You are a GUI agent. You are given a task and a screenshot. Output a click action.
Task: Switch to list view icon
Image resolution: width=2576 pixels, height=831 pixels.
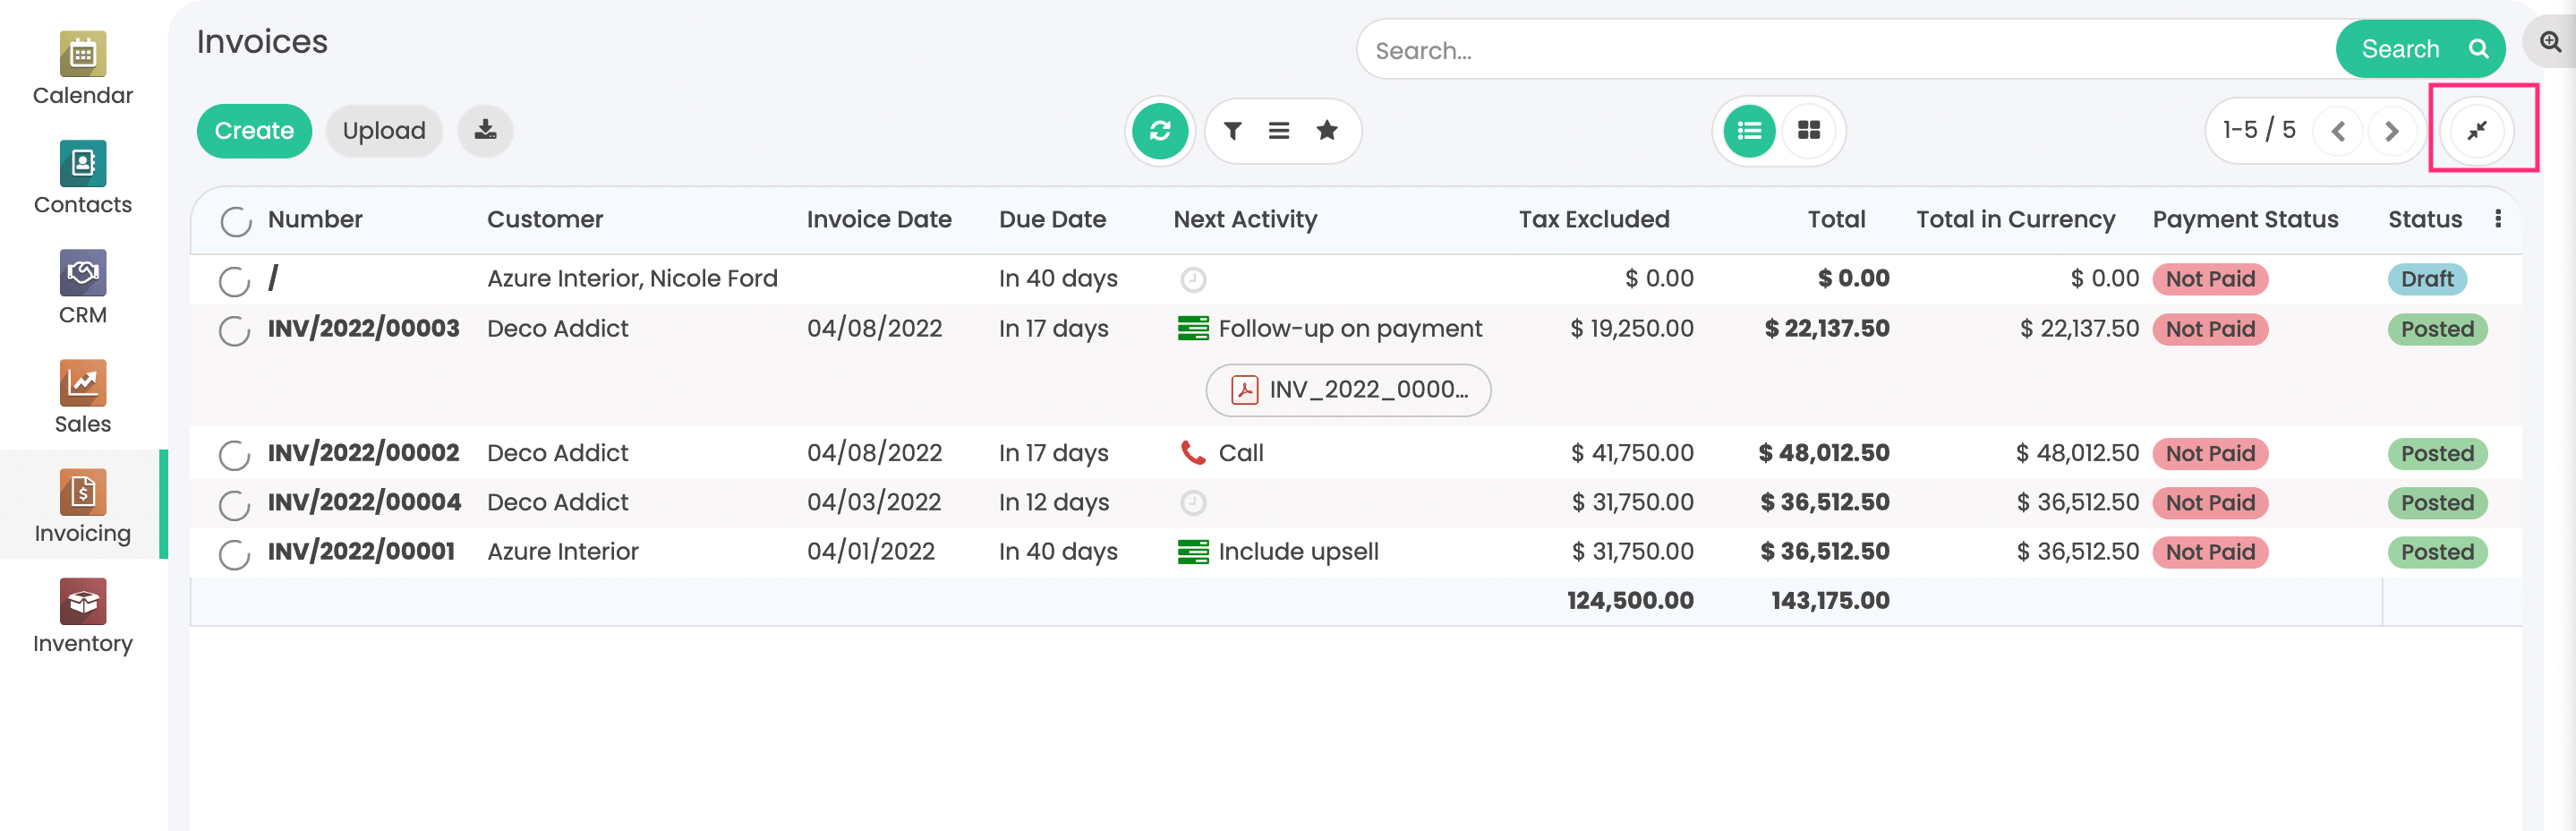[1749, 131]
